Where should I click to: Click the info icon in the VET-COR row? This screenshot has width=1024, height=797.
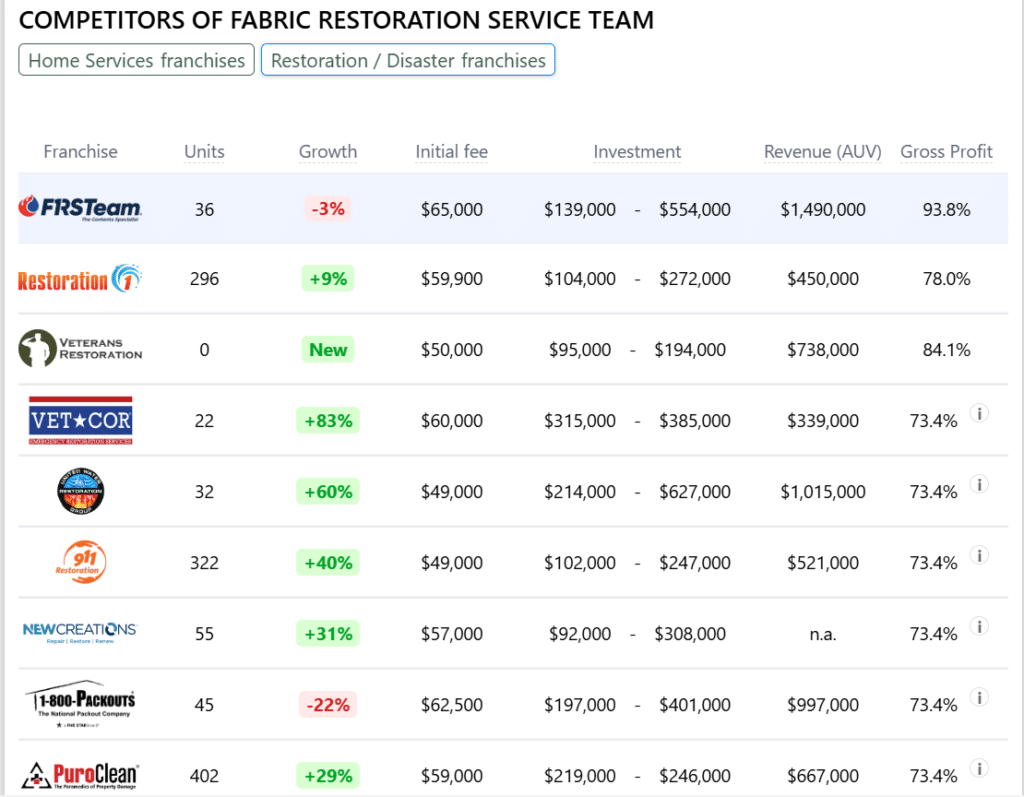pos(978,413)
